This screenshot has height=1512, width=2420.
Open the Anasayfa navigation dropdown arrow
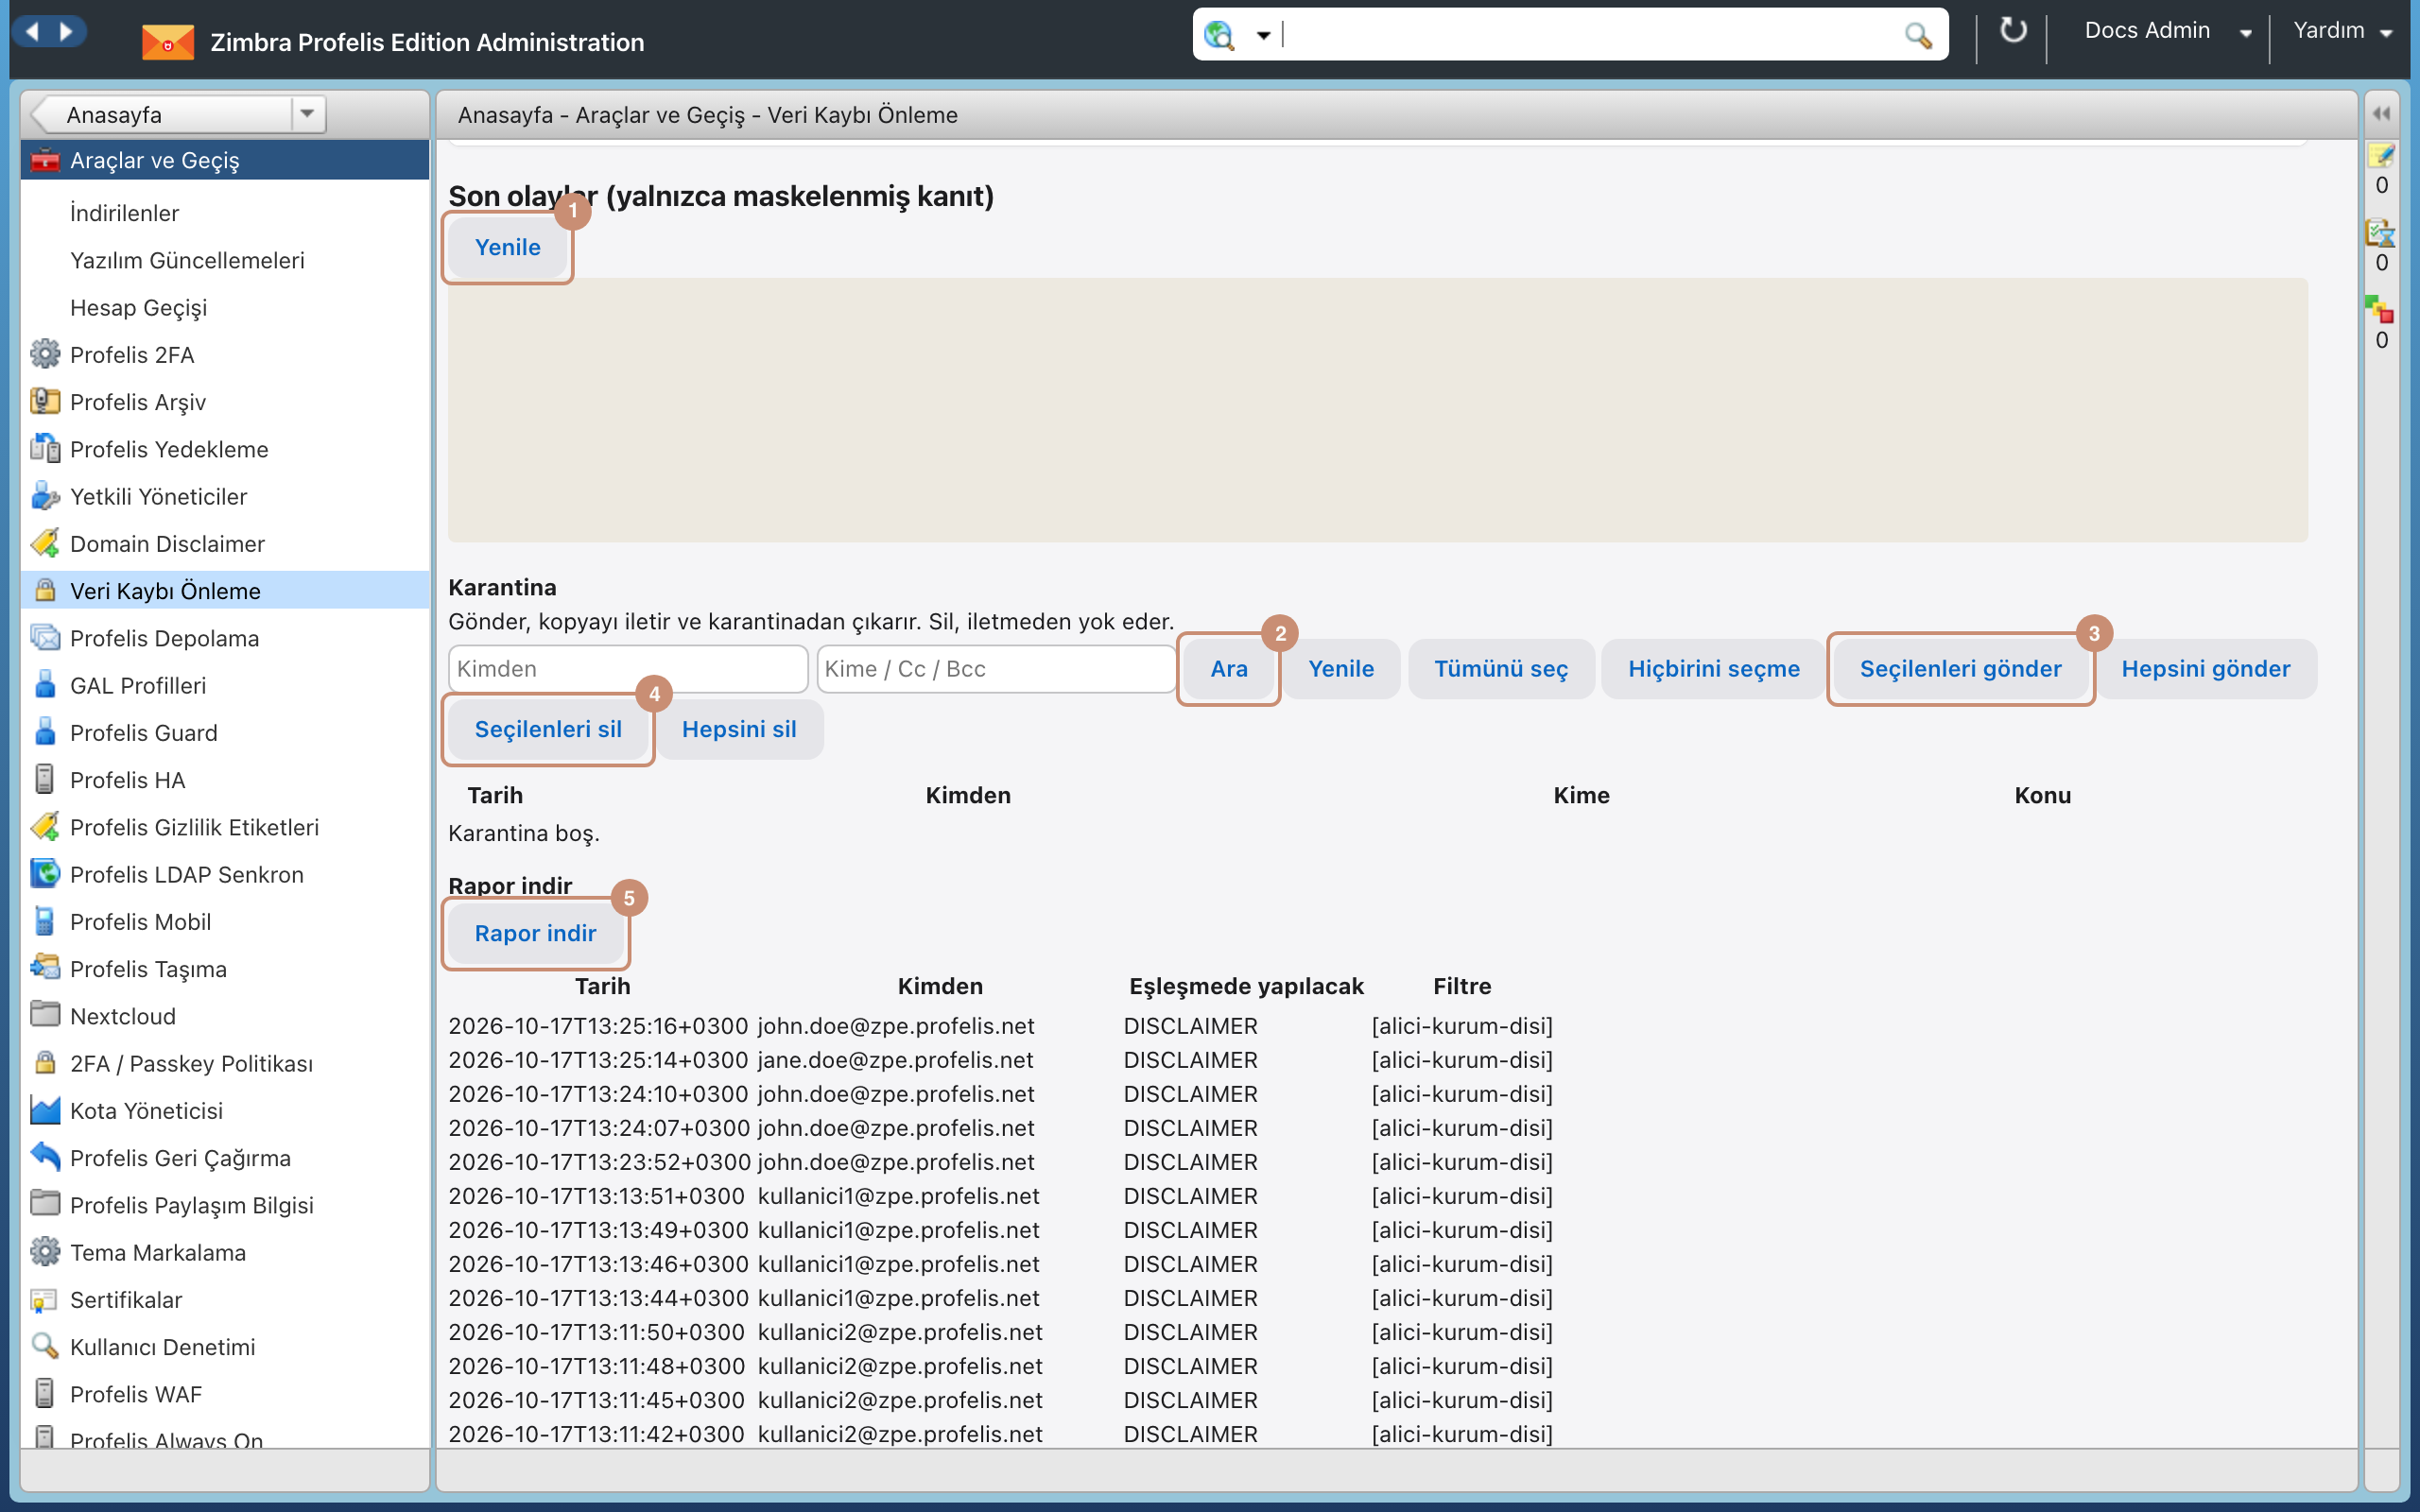click(307, 114)
